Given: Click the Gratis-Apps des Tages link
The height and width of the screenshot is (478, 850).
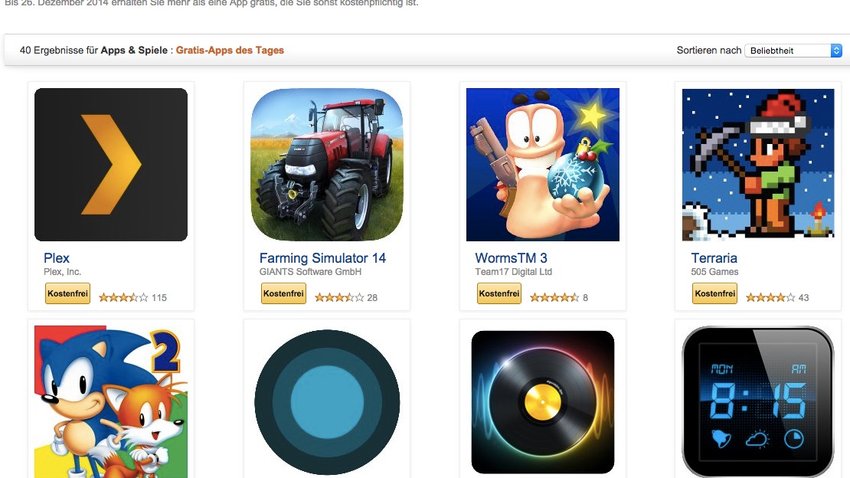Looking at the screenshot, I should coord(230,50).
